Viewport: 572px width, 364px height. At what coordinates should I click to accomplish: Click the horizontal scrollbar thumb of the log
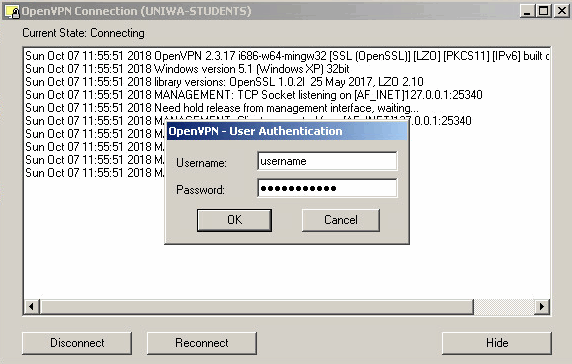(257, 307)
